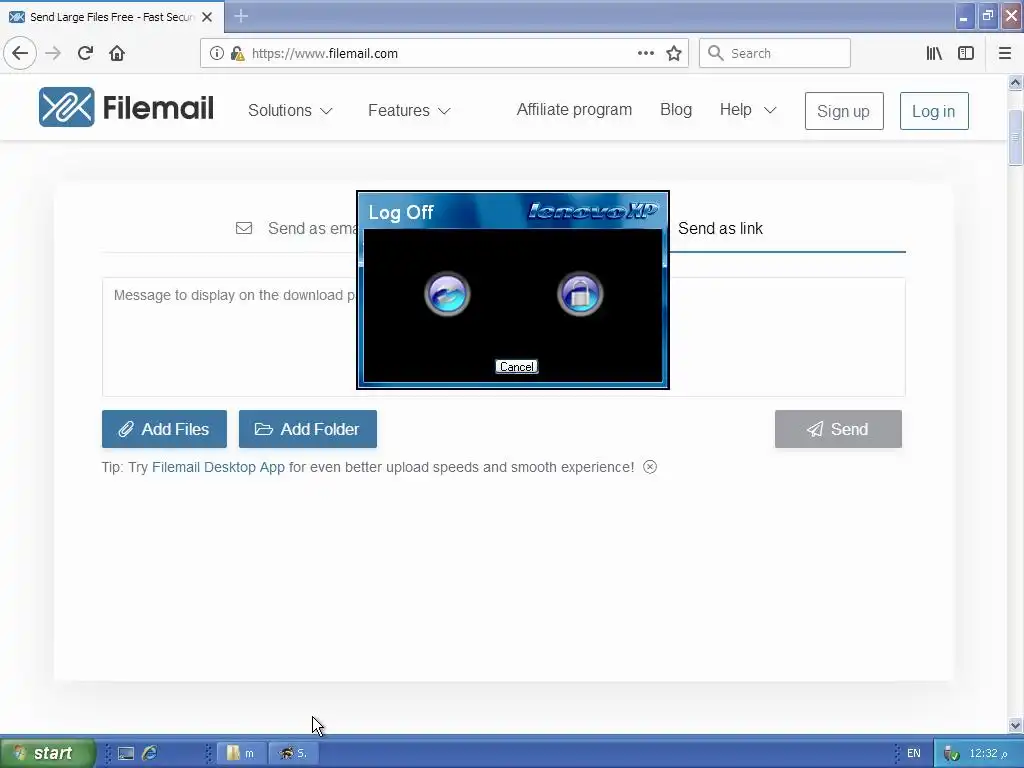Open the Library icon in toolbar
This screenshot has height=768, width=1024.
click(x=934, y=53)
